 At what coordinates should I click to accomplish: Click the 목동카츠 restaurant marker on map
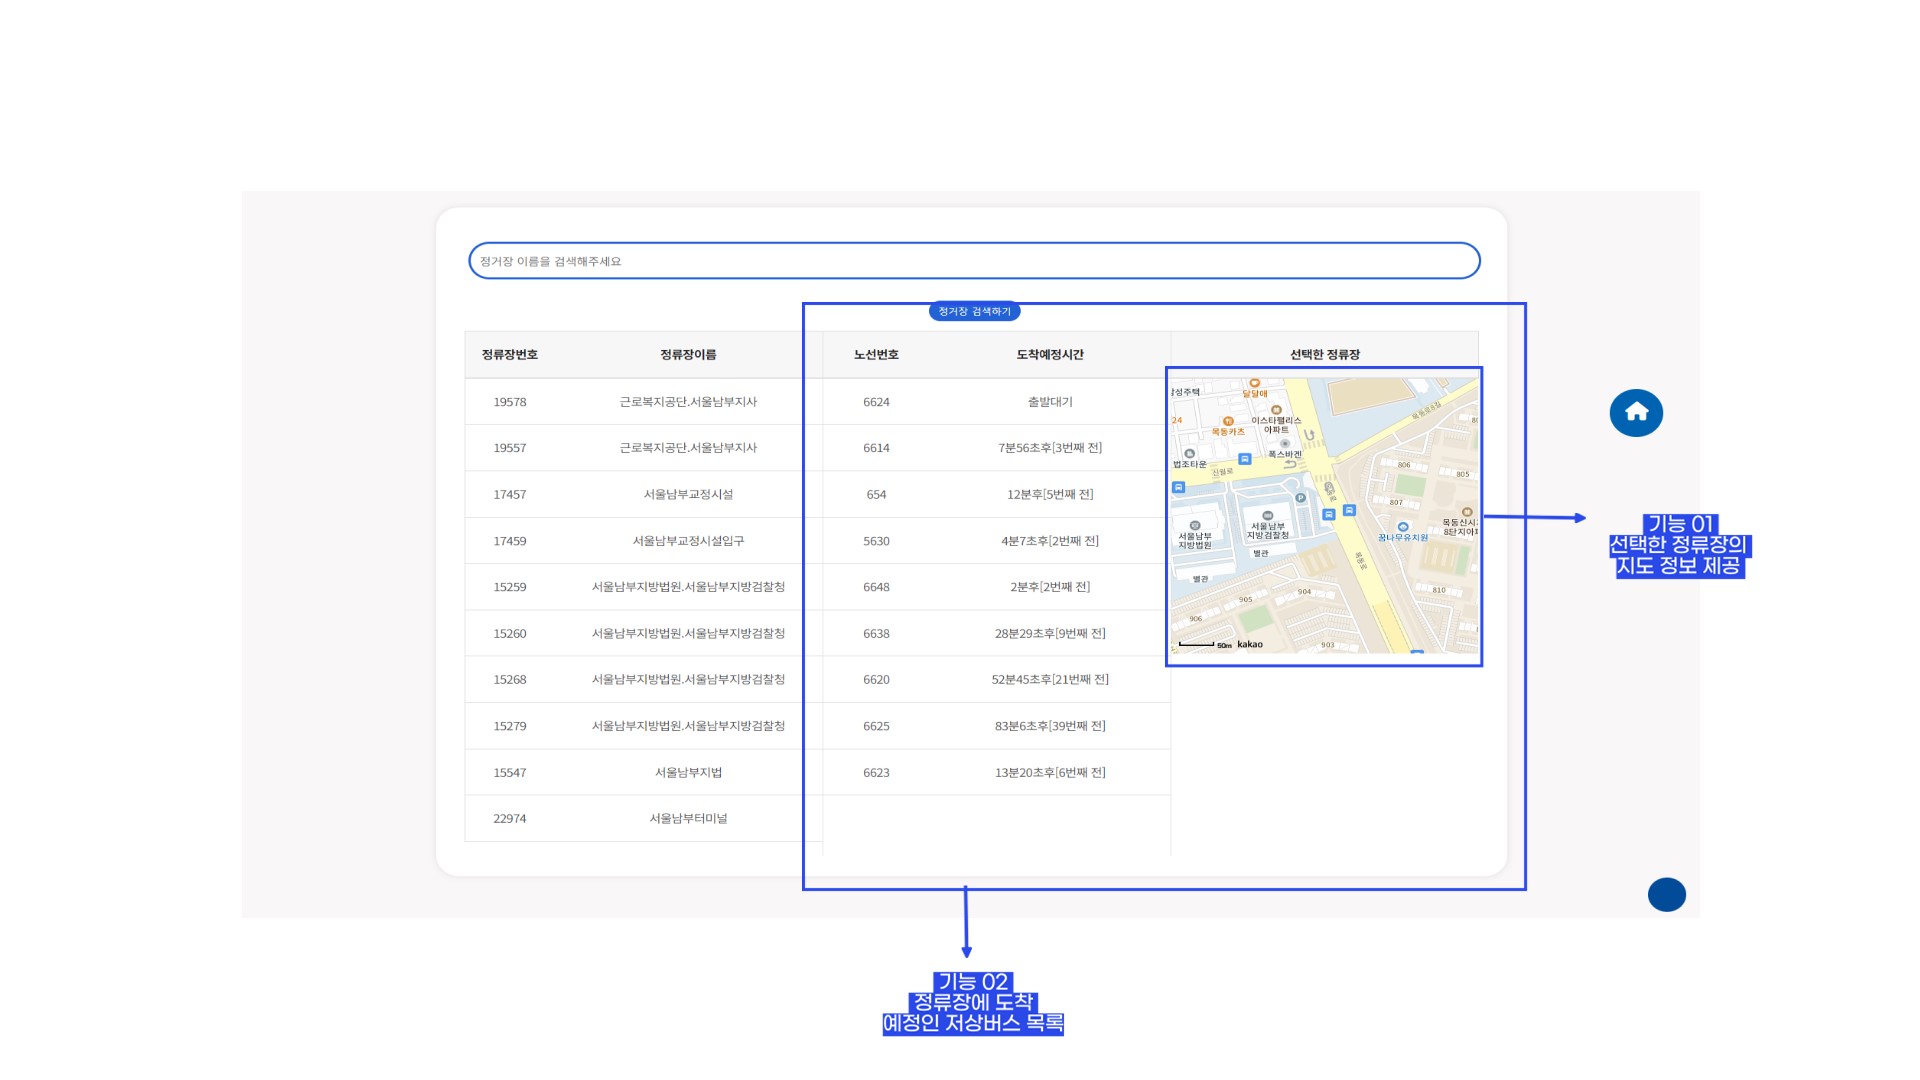pos(1228,422)
